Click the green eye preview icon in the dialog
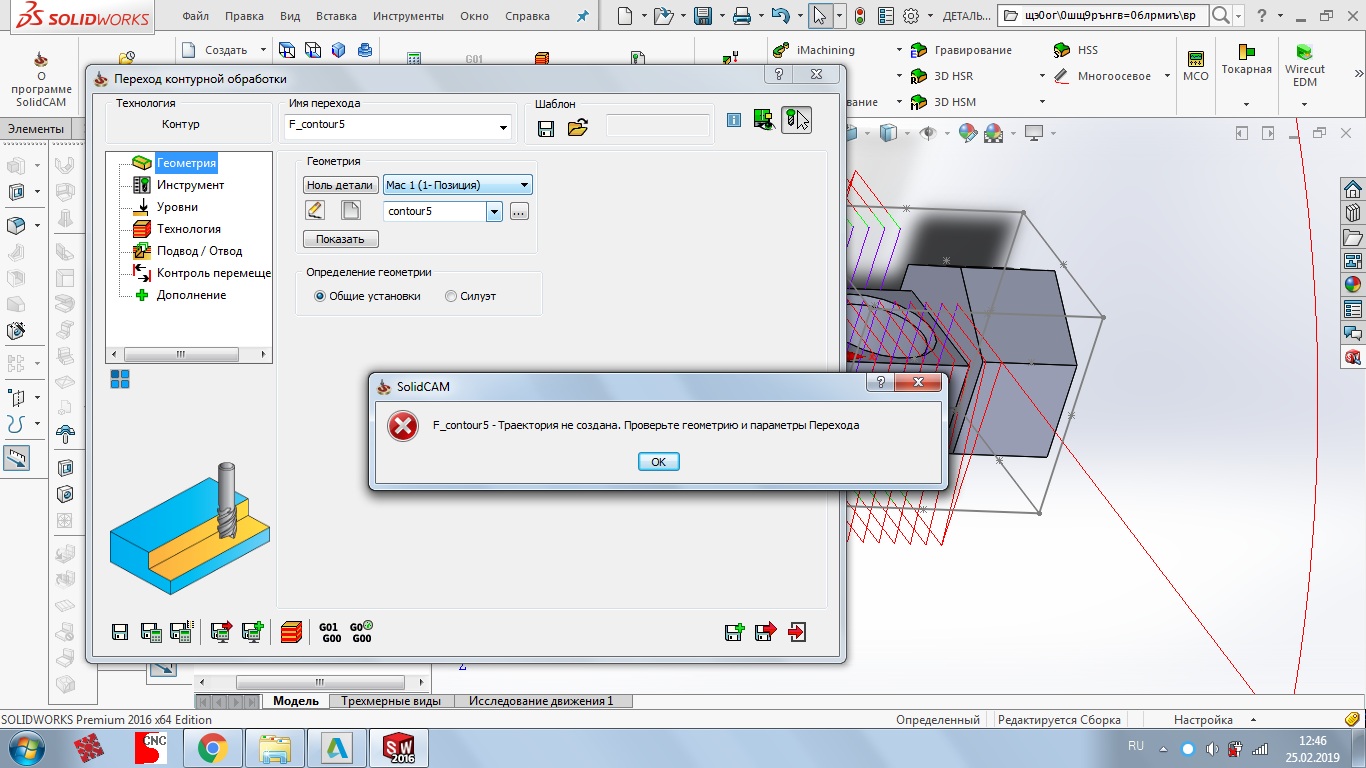 (765, 120)
